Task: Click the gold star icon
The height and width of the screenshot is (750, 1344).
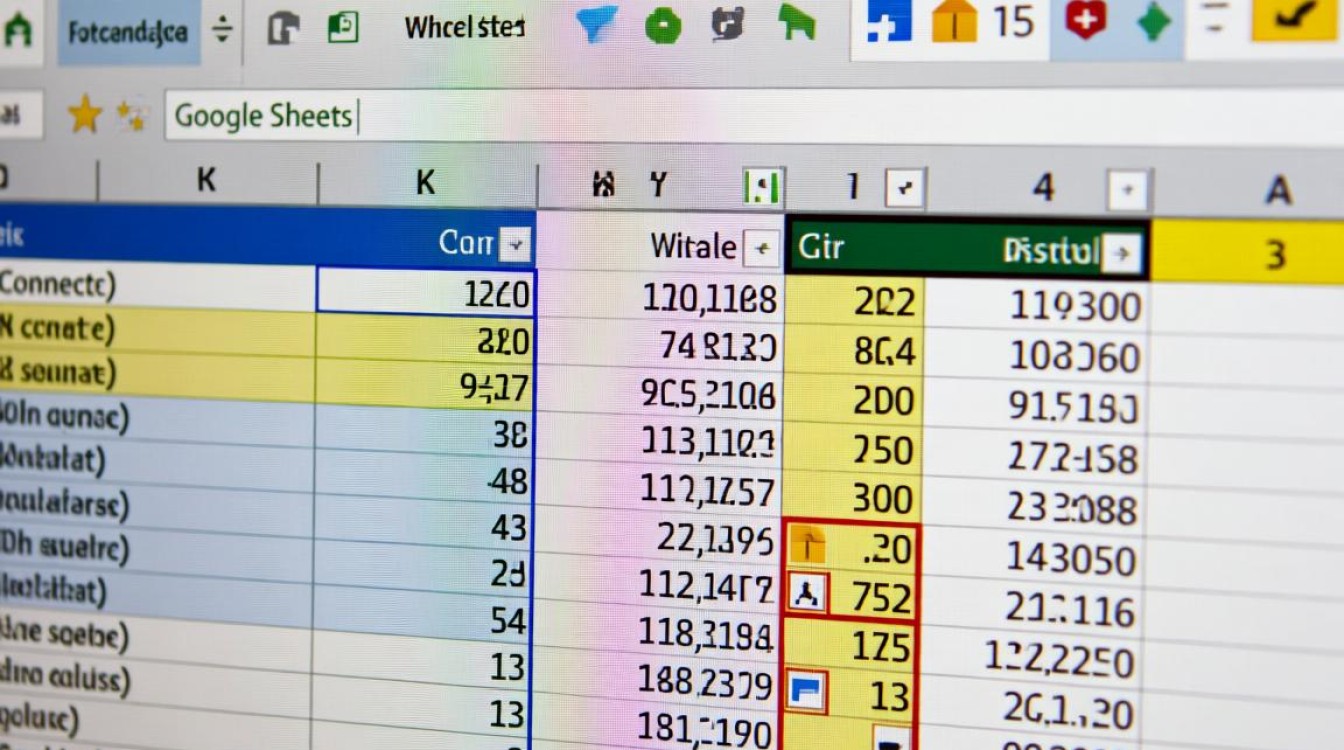Action: click(x=85, y=117)
